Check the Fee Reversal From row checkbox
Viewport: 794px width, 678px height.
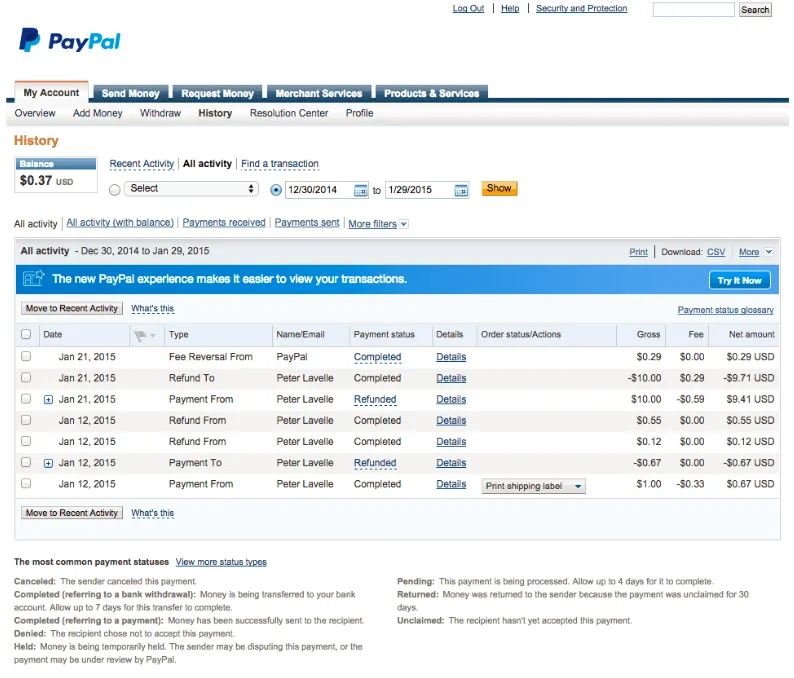(26, 356)
